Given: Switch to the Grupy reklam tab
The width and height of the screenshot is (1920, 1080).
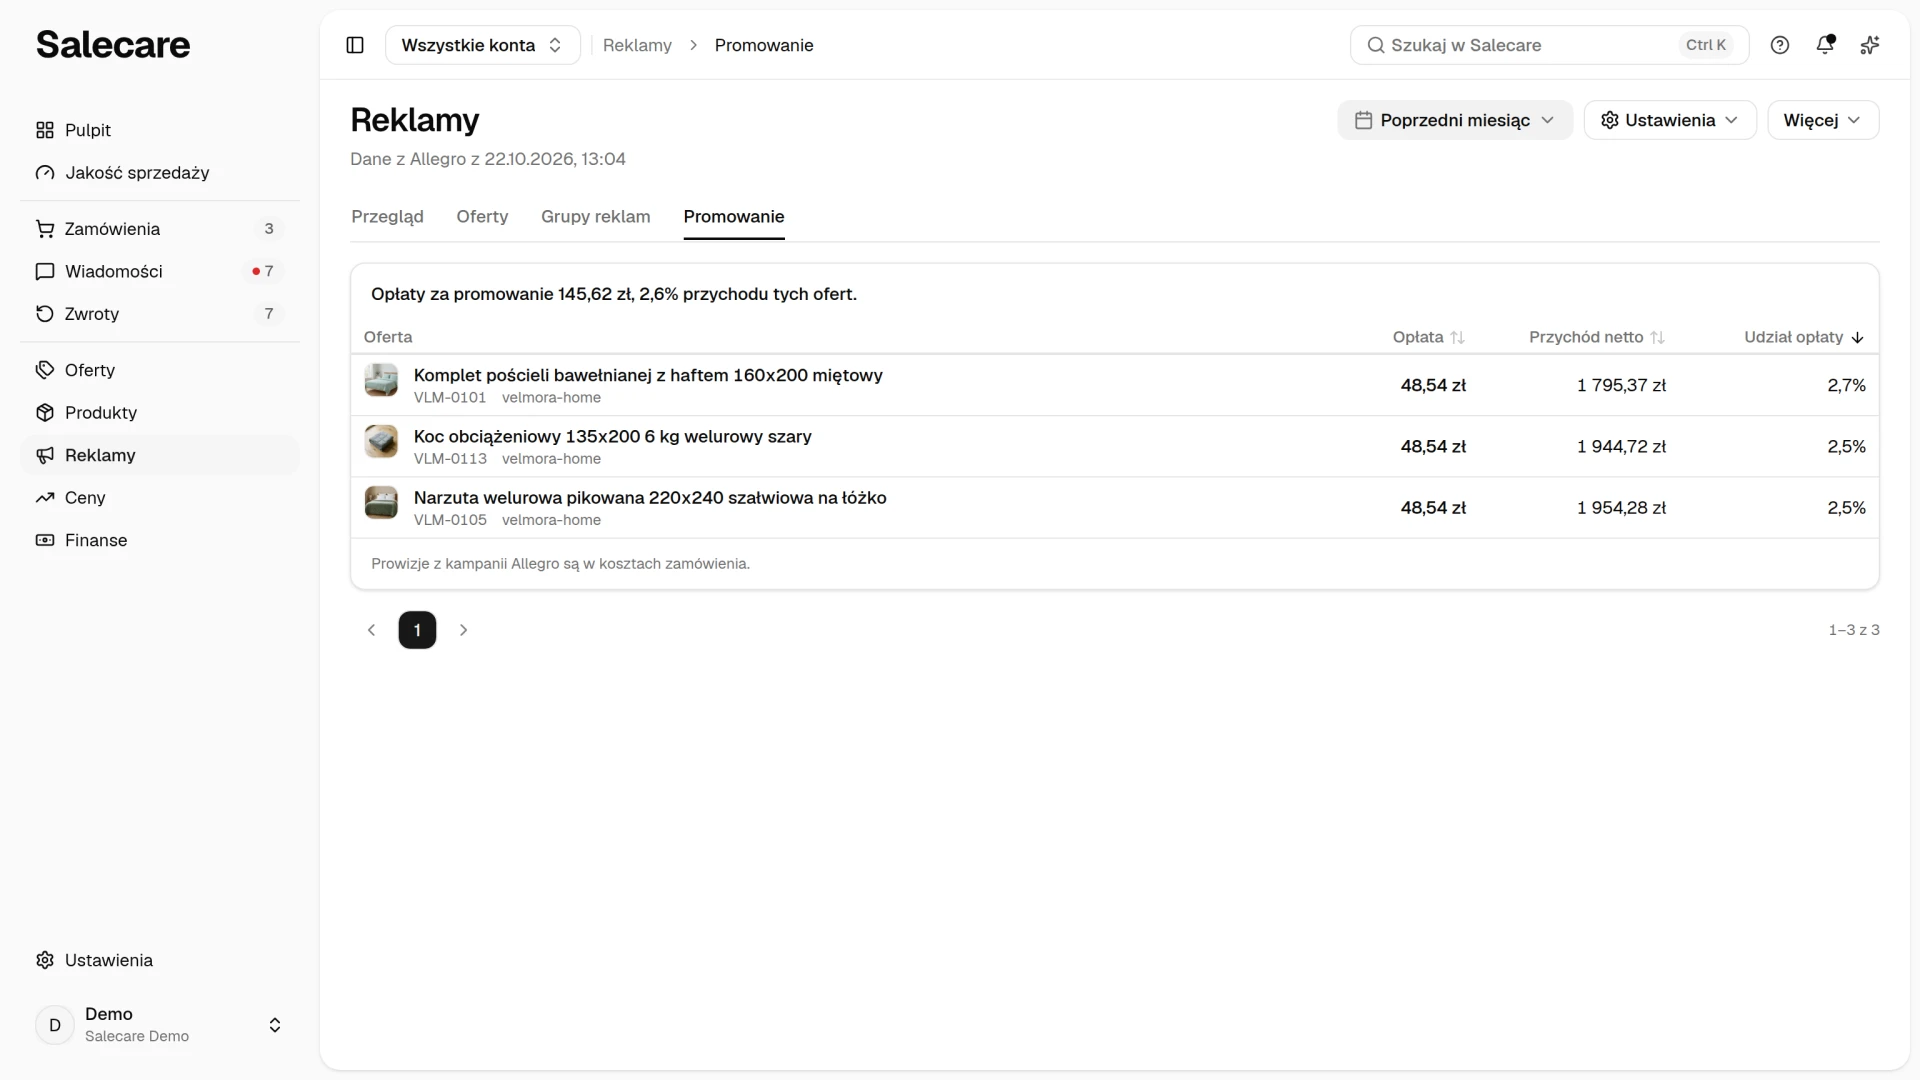Looking at the screenshot, I should click(596, 217).
